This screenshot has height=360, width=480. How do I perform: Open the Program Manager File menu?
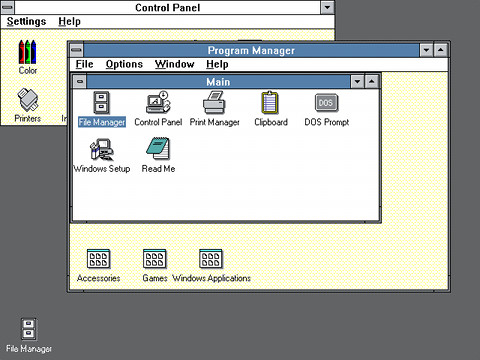tap(84, 64)
